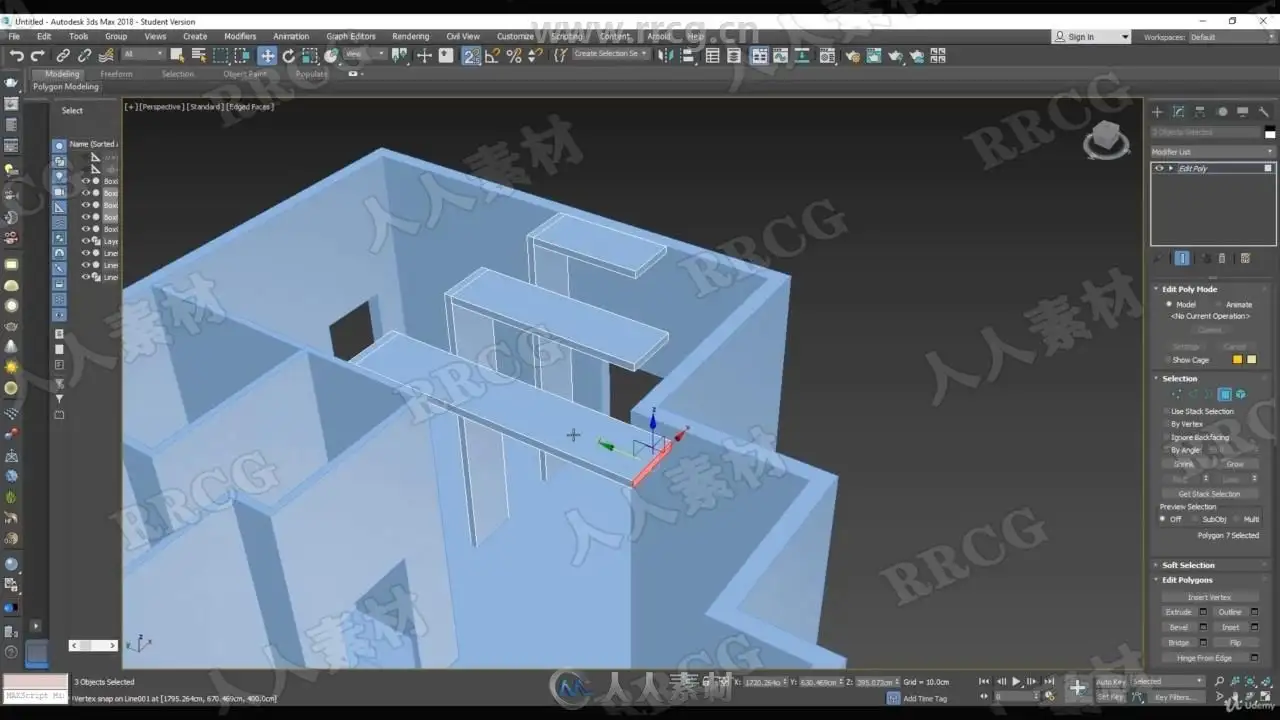This screenshot has height=720, width=1280.
Task: Open the Hierarchy command panel tab
Action: (1200, 112)
